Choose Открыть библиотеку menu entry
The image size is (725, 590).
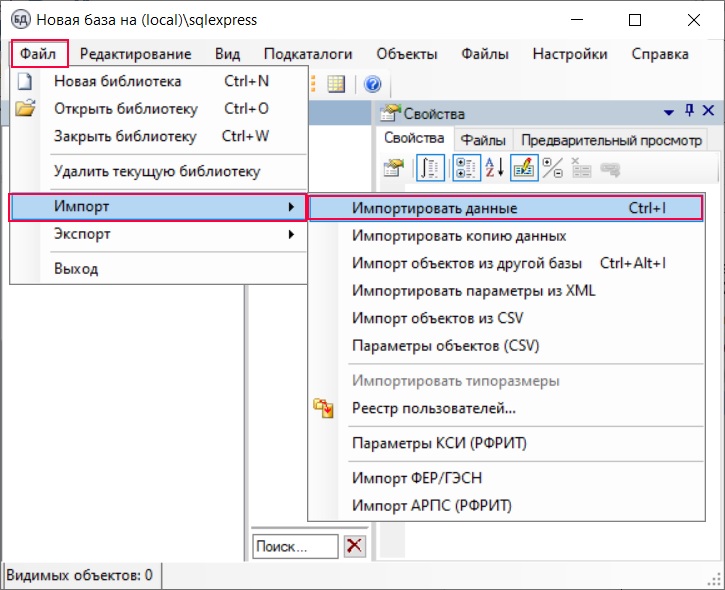coord(159,108)
